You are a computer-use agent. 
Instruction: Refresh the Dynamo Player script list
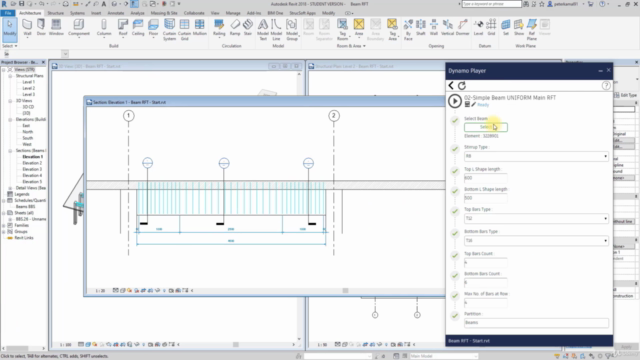pos(462,86)
